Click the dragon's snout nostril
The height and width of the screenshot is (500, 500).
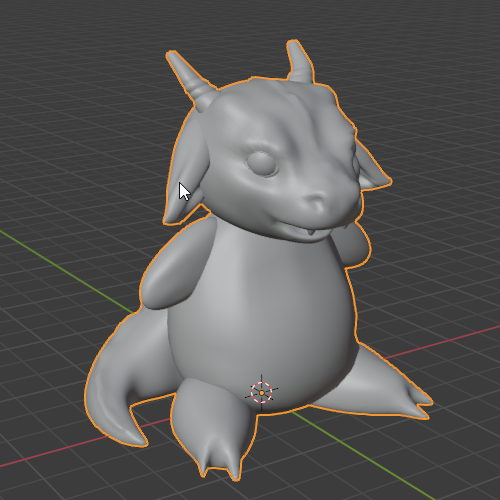pos(315,201)
